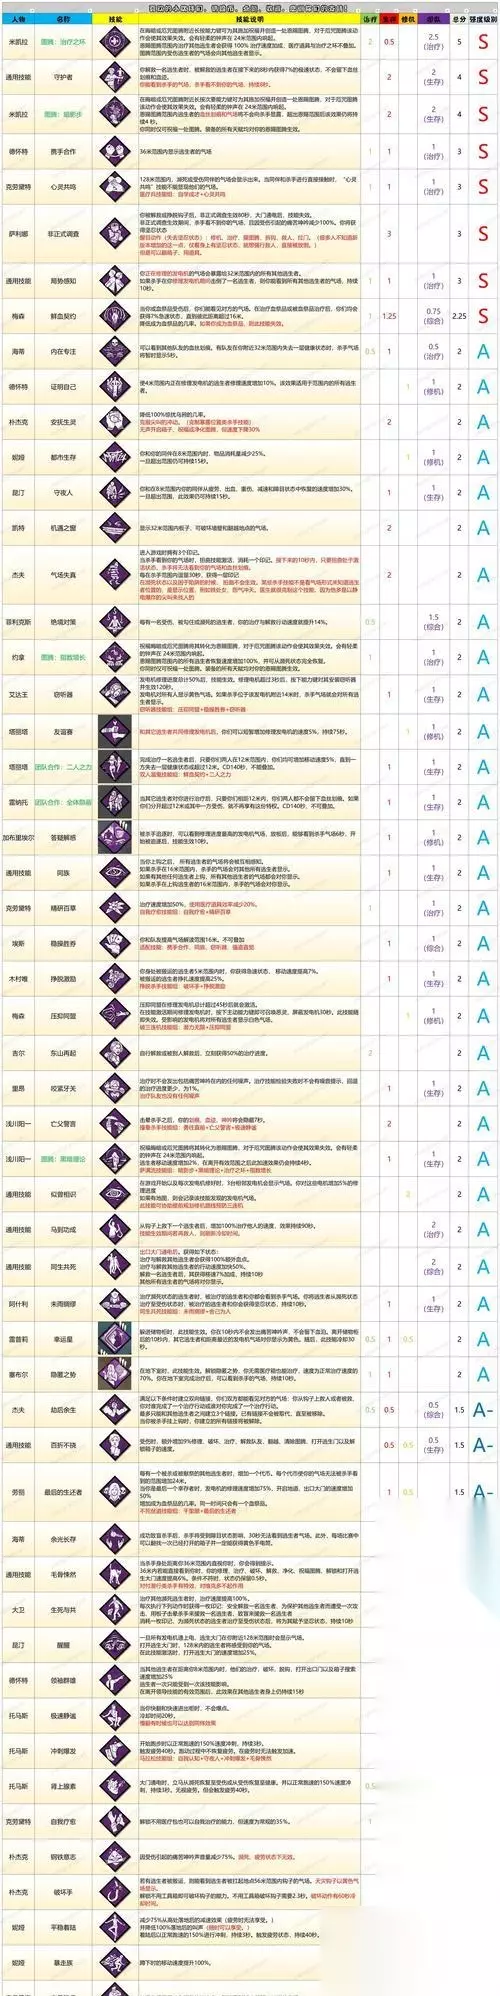Select the perk name 都市生存
This screenshot has width=500, height=1996.
pos(62,457)
